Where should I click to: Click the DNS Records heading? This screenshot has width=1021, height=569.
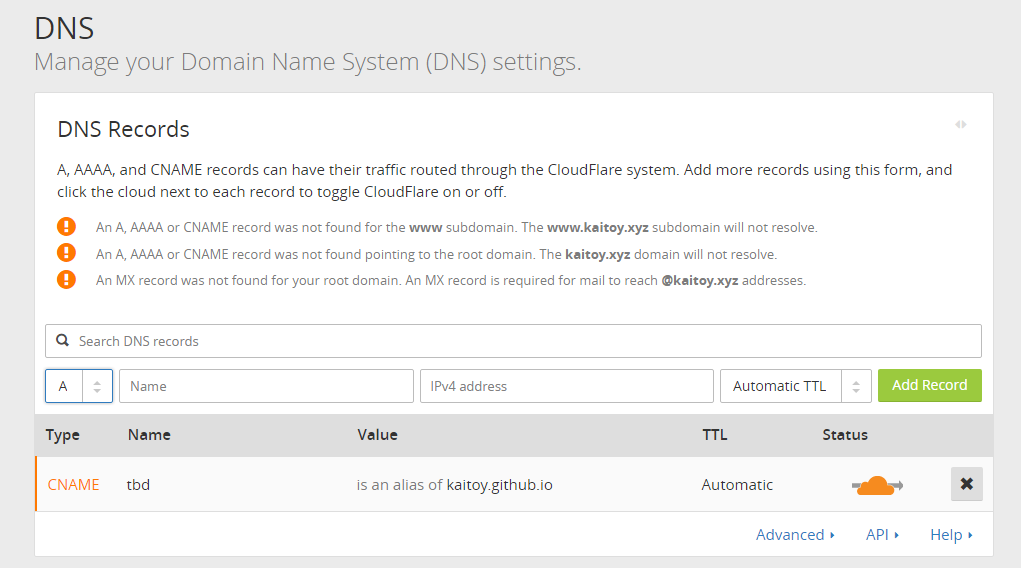pos(123,129)
